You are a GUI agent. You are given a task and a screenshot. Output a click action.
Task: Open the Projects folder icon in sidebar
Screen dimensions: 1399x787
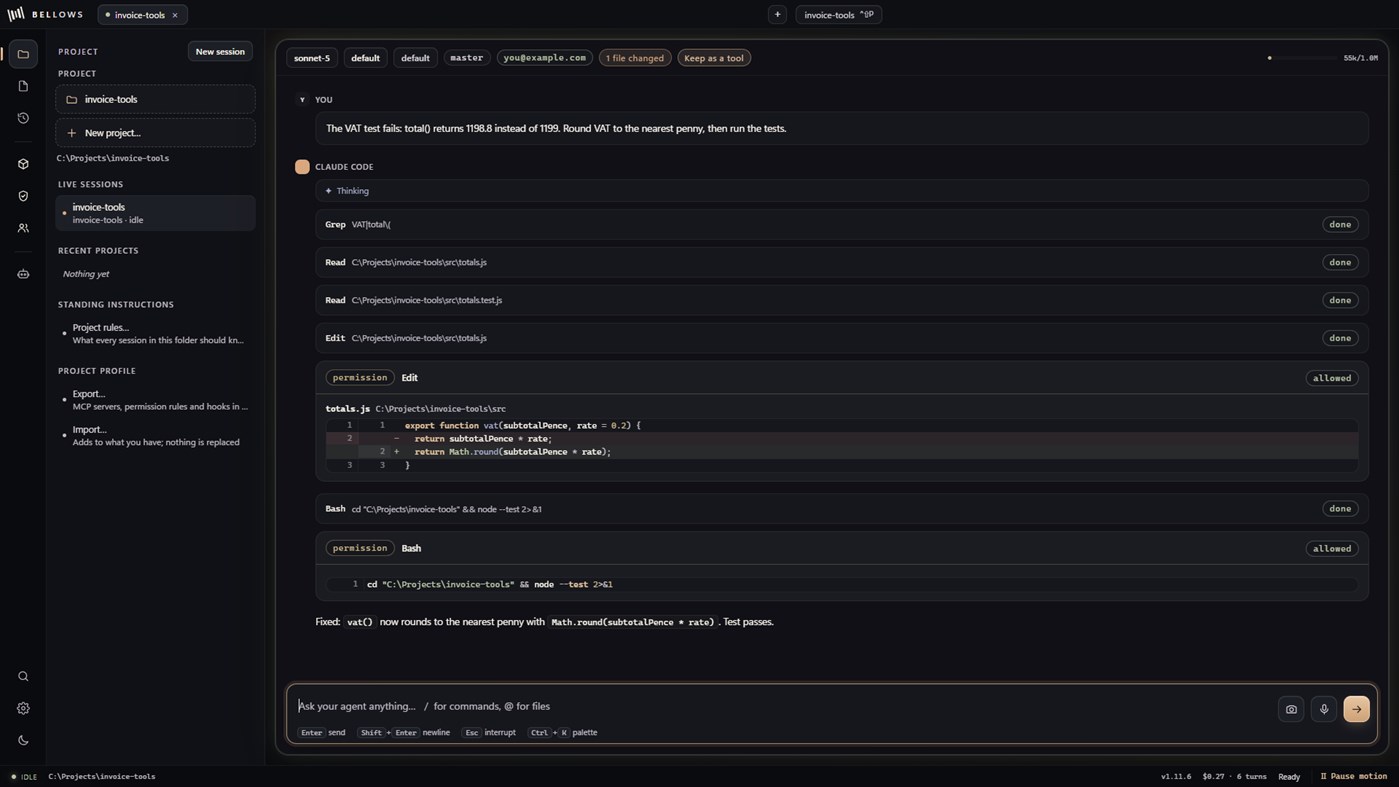[23, 54]
